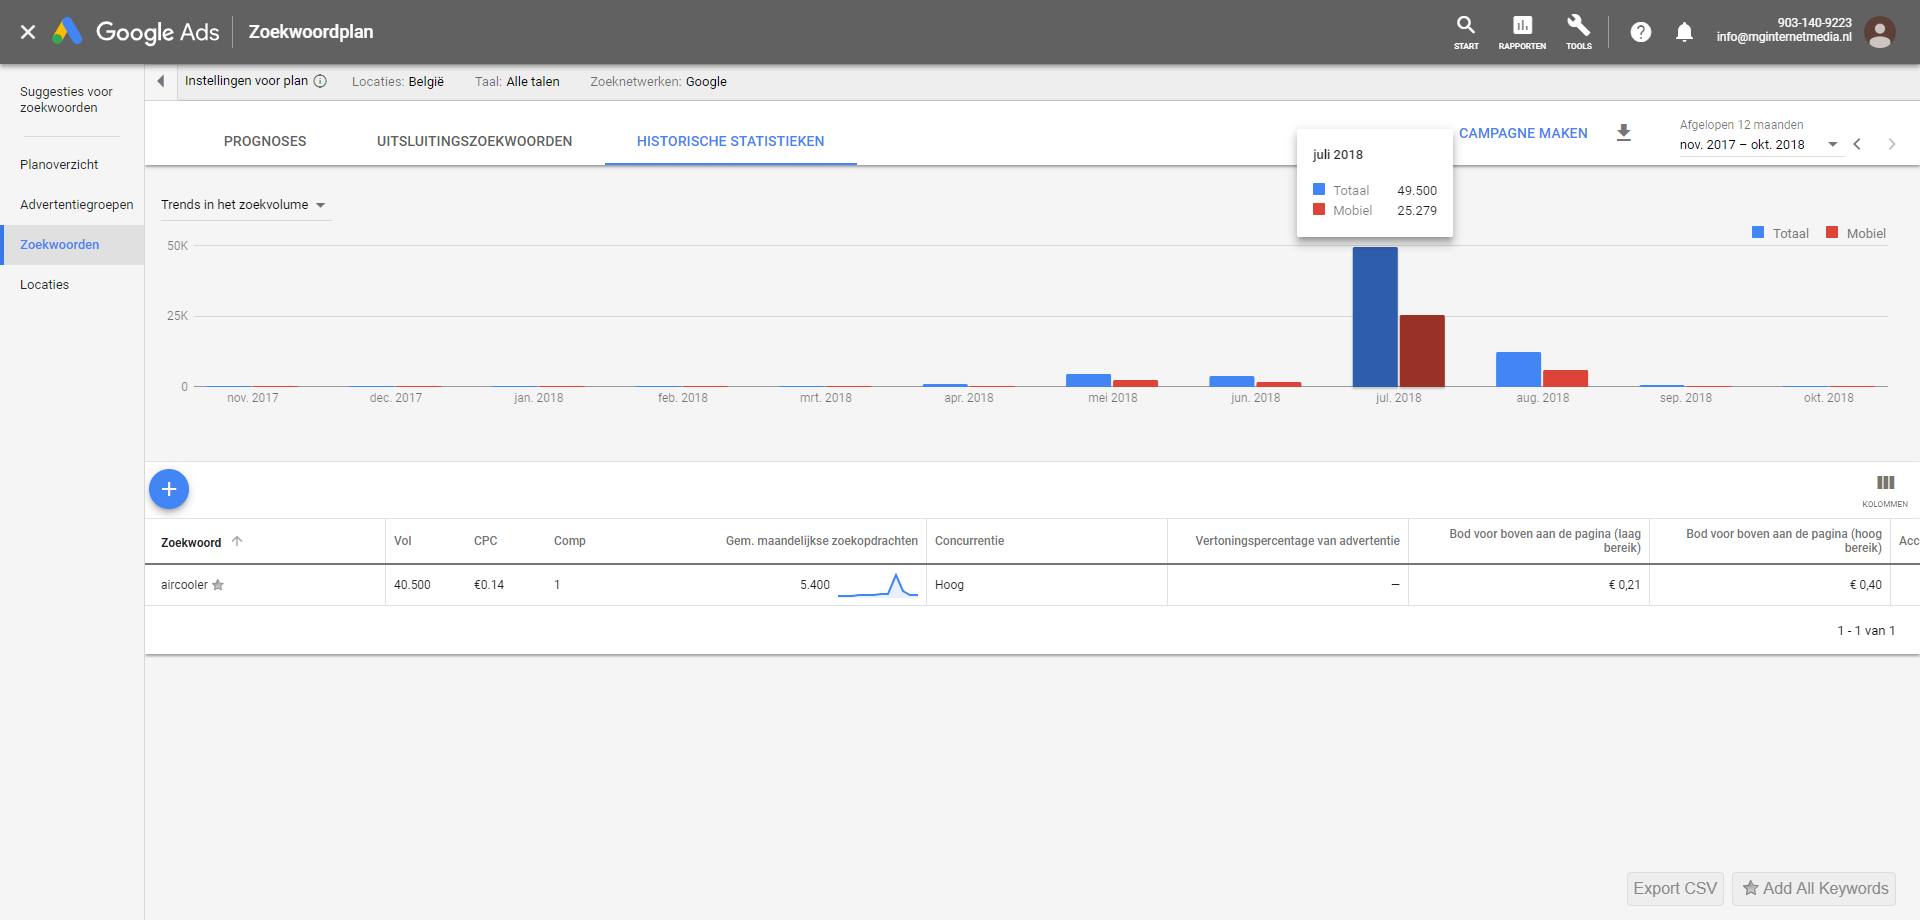Open the START search icon

1466,32
